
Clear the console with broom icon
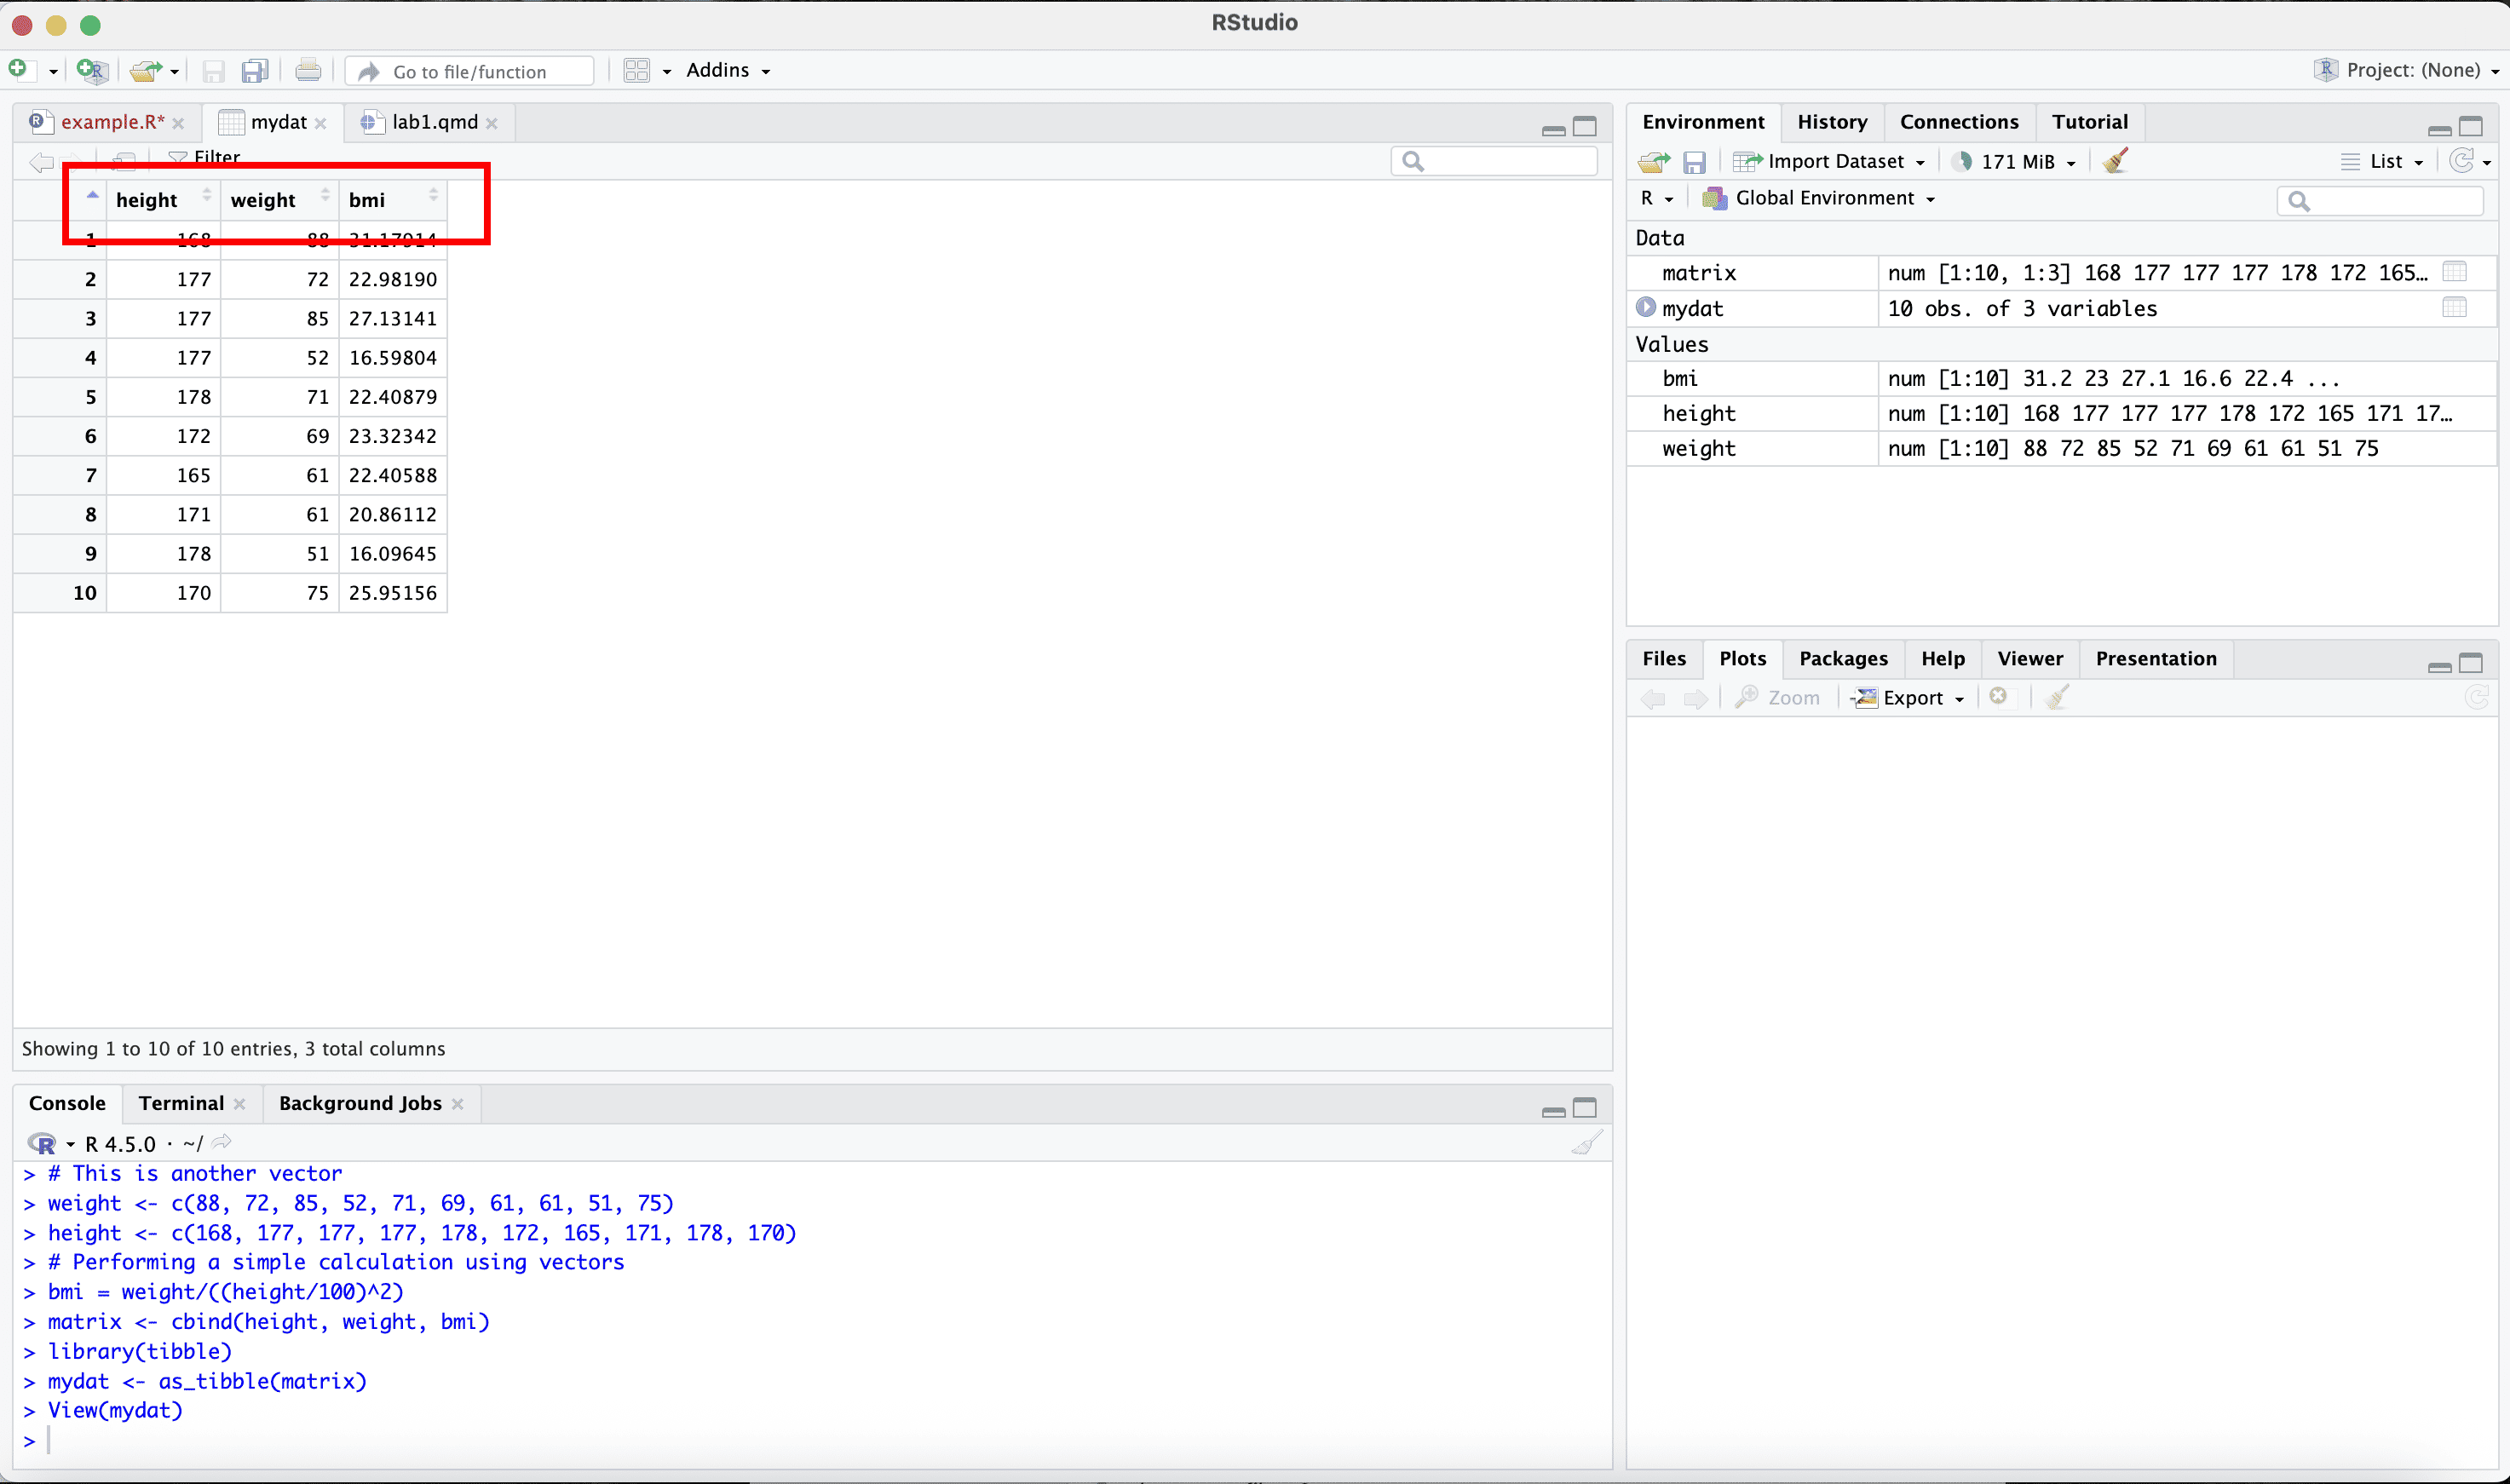1586,1143
